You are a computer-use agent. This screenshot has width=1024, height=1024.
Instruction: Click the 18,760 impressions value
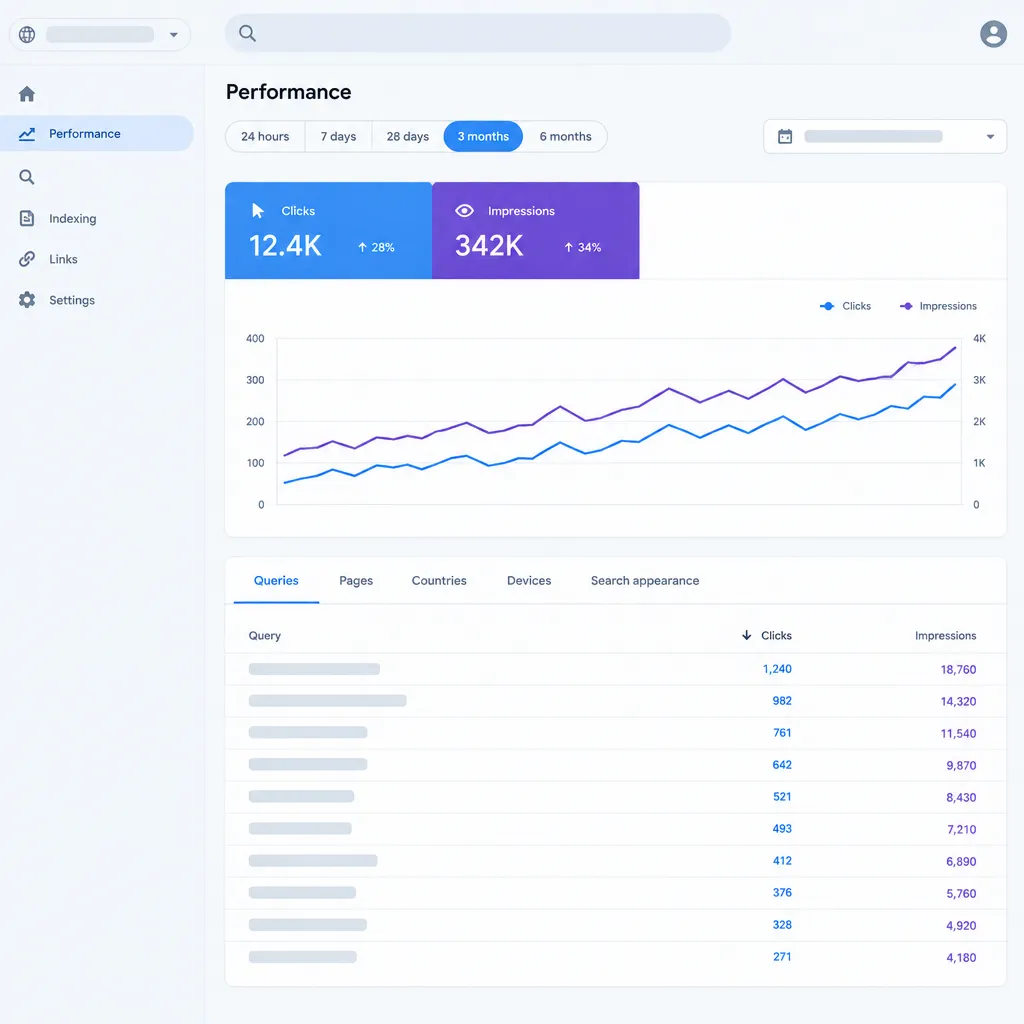point(958,669)
